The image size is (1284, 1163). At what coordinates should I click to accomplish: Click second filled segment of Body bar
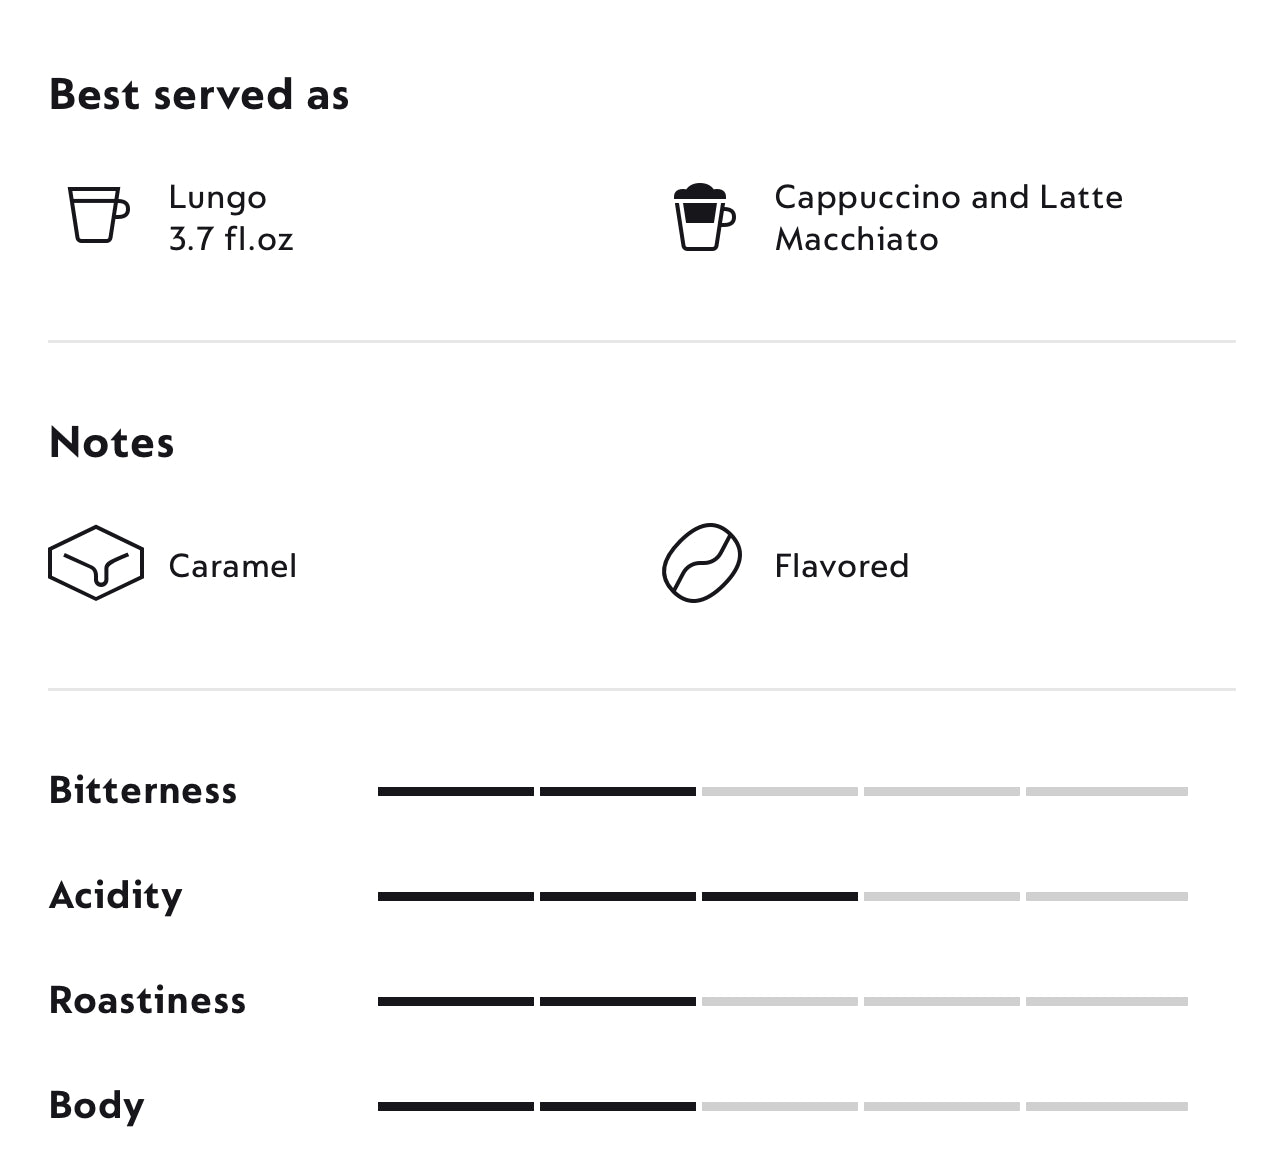pos(618,1107)
